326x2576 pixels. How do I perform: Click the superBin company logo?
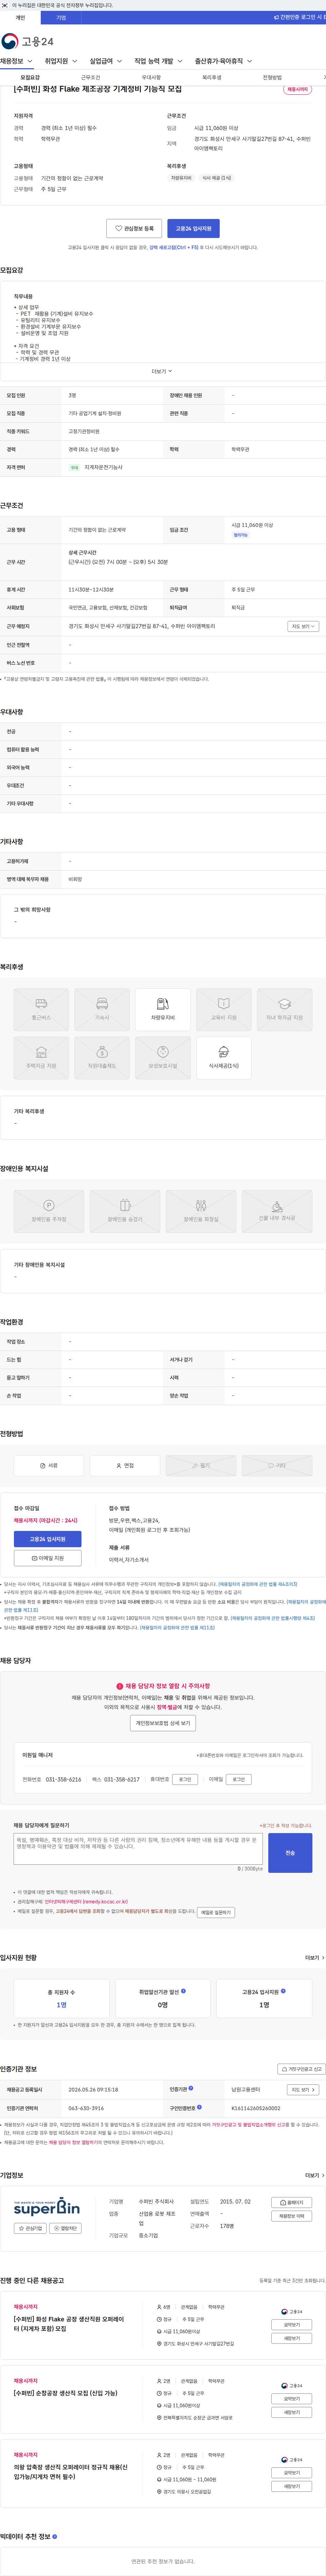coord(47,2207)
